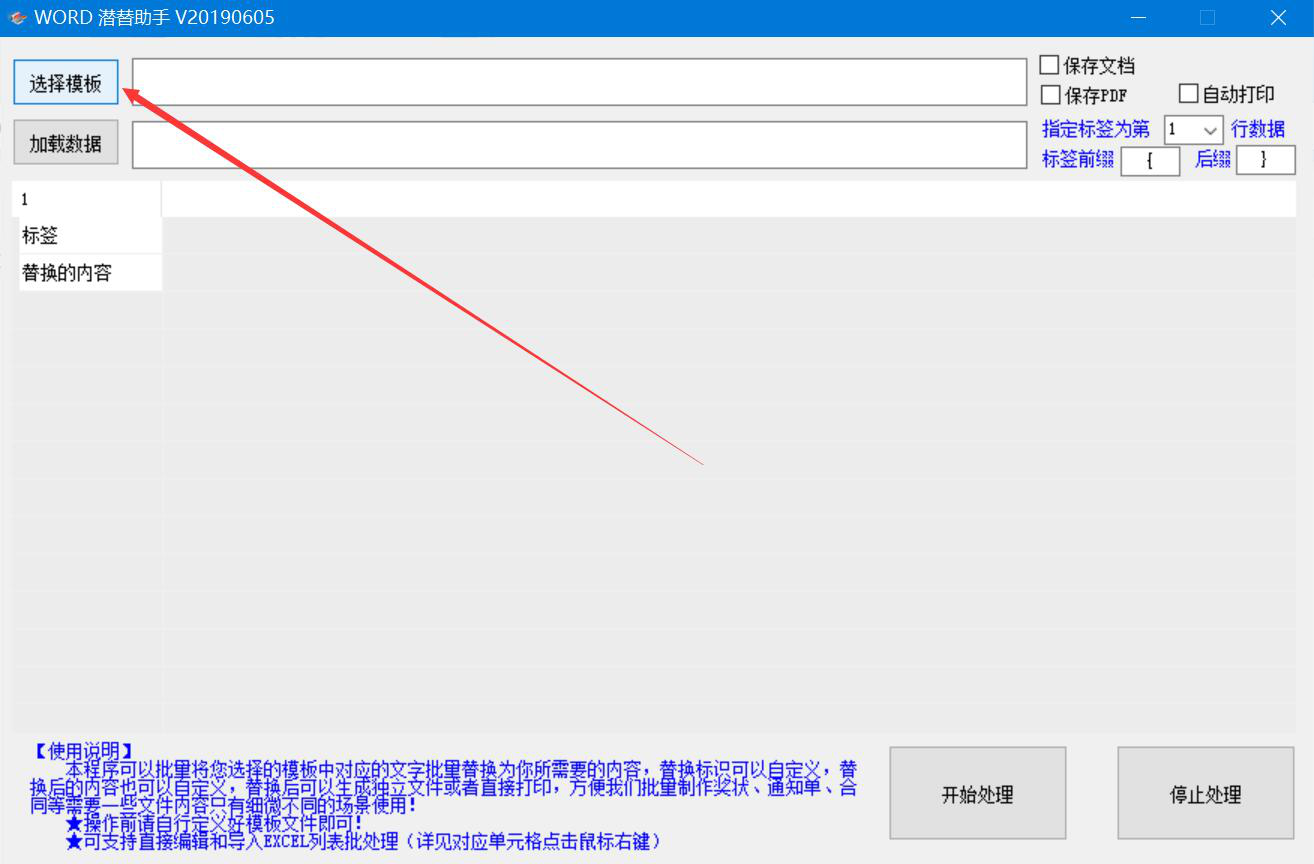This screenshot has height=864, width=1314.
Task: Close the WORD 潜替助手 window
Action: (1278, 18)
